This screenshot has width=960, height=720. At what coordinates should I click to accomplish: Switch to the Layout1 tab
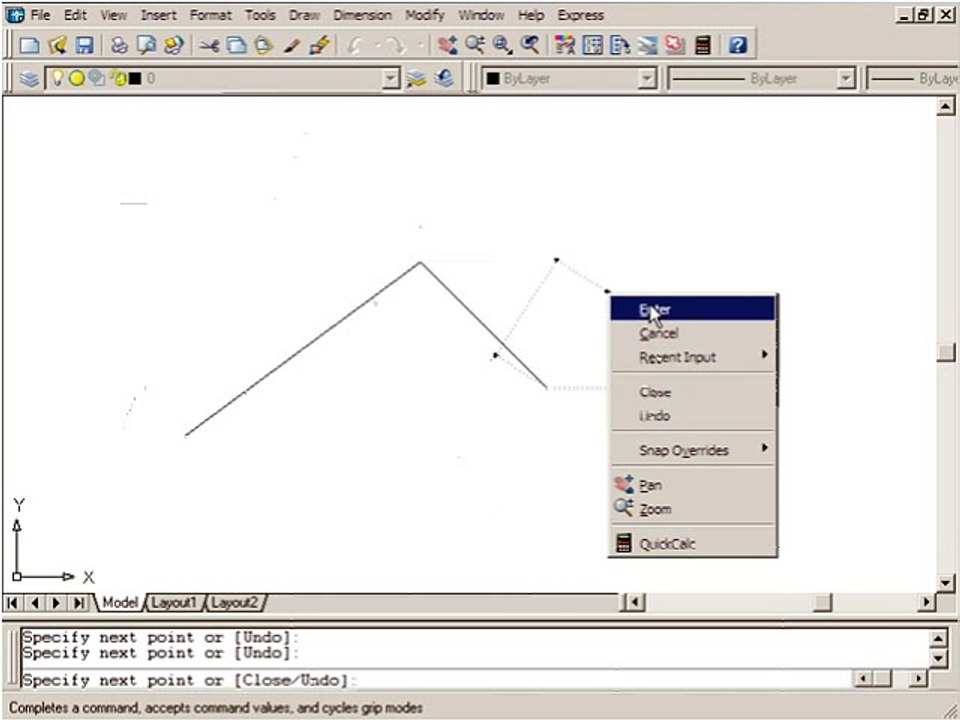point(173,602)
